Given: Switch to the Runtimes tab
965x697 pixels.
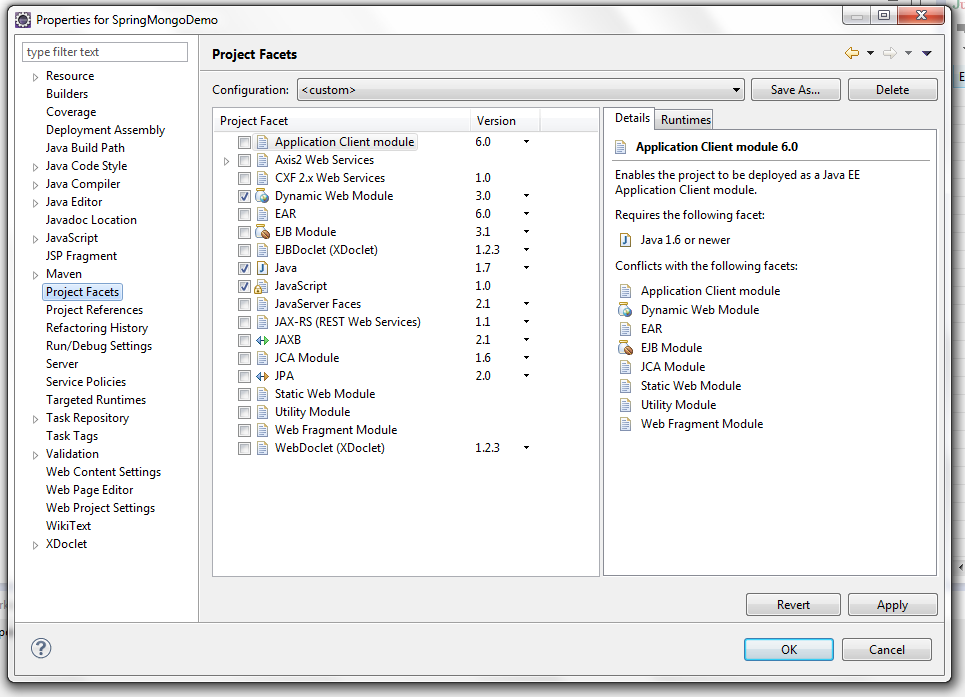Looking at the screenshot, I should (685, 119).
